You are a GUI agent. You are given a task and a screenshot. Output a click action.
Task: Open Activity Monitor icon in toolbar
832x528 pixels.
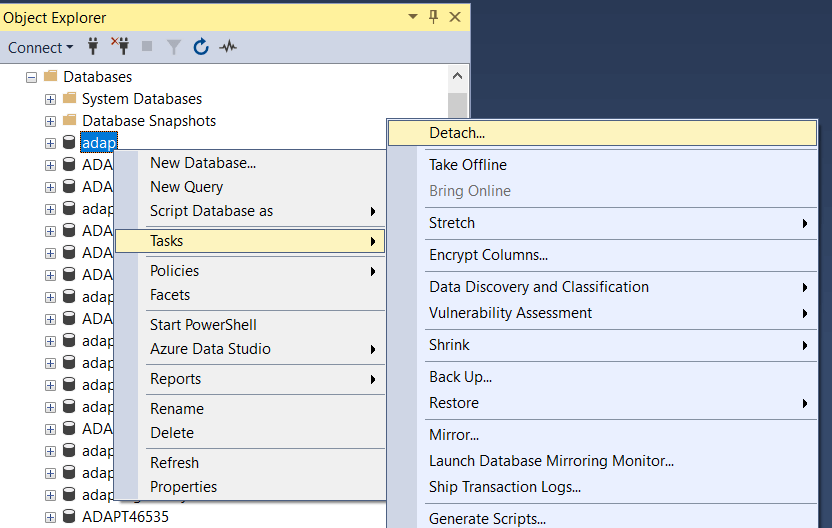(228, 47)
